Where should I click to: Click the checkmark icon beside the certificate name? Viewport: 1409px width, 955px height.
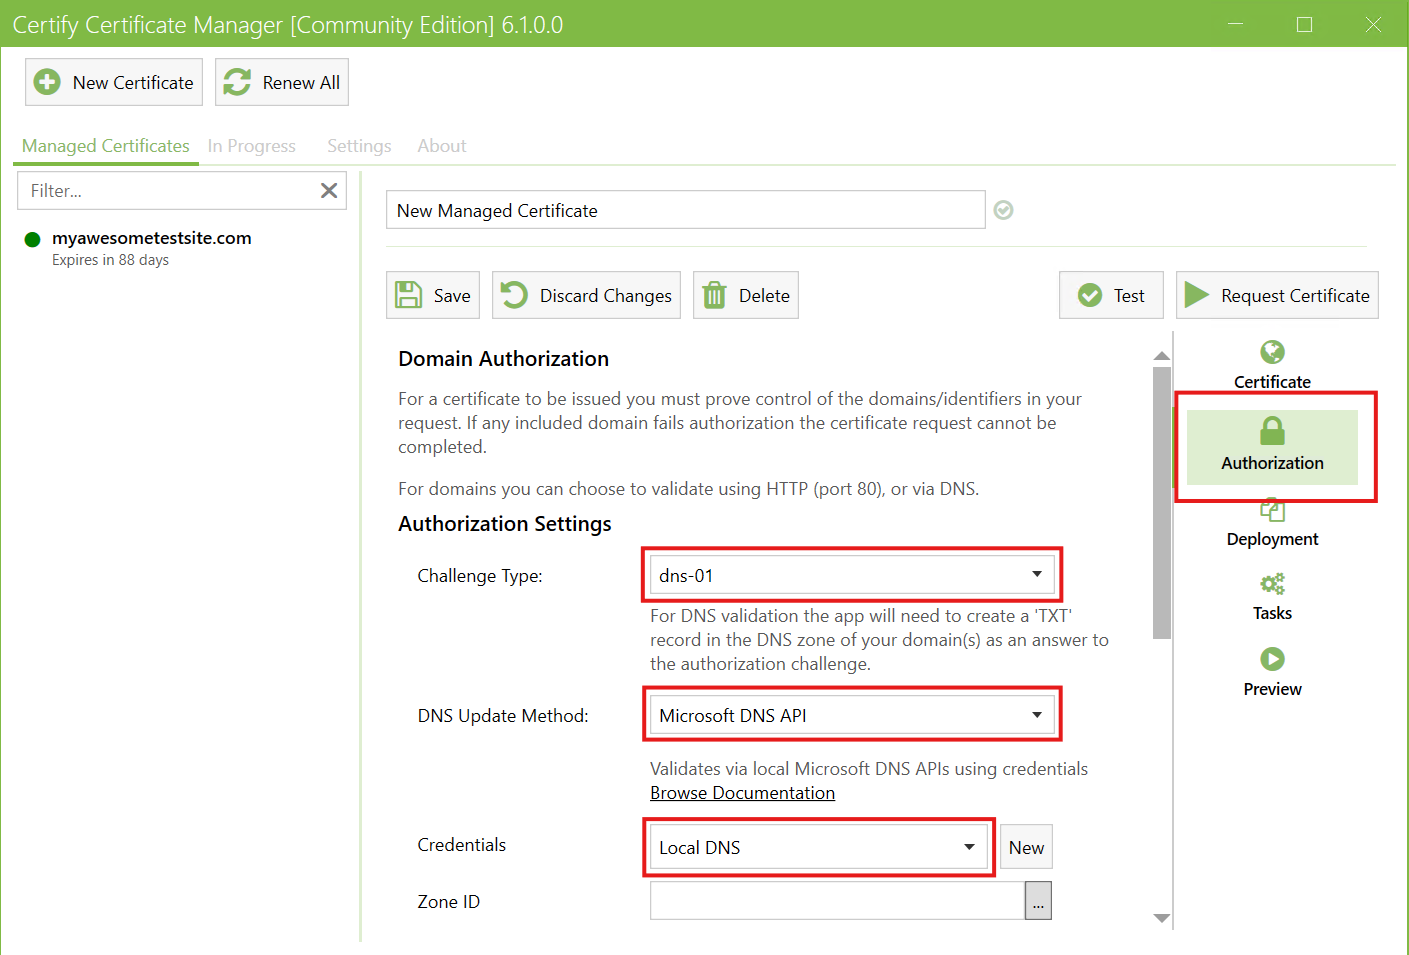tap(1004, 210)
